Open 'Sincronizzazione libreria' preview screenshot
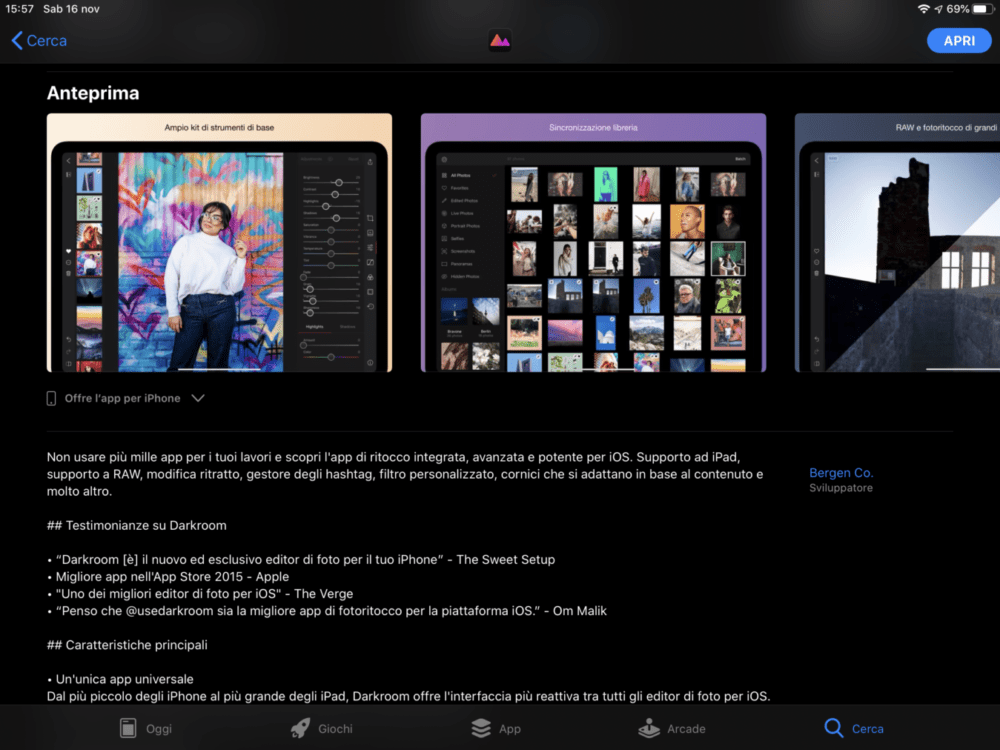The image size is (1000, 750). pos(593,242)
